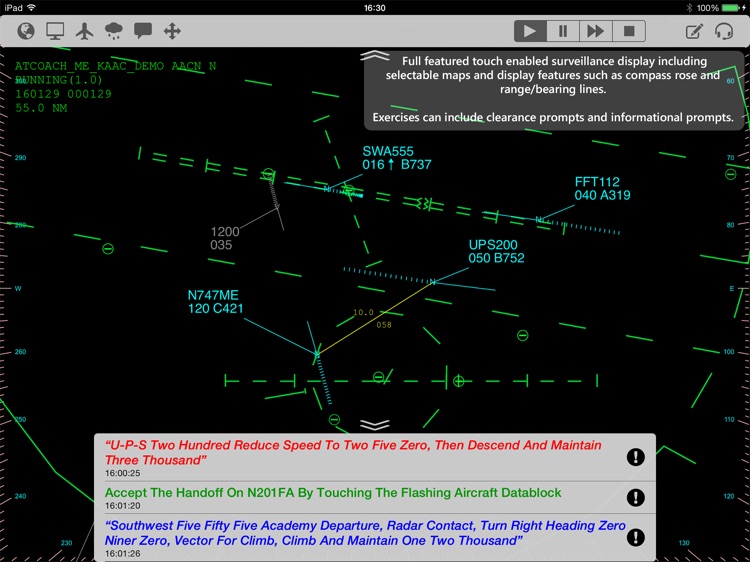The width and height of the screenshot is (750, 562).
Task: Tap the 10.0 range/bearing line label
Action: 363,312
